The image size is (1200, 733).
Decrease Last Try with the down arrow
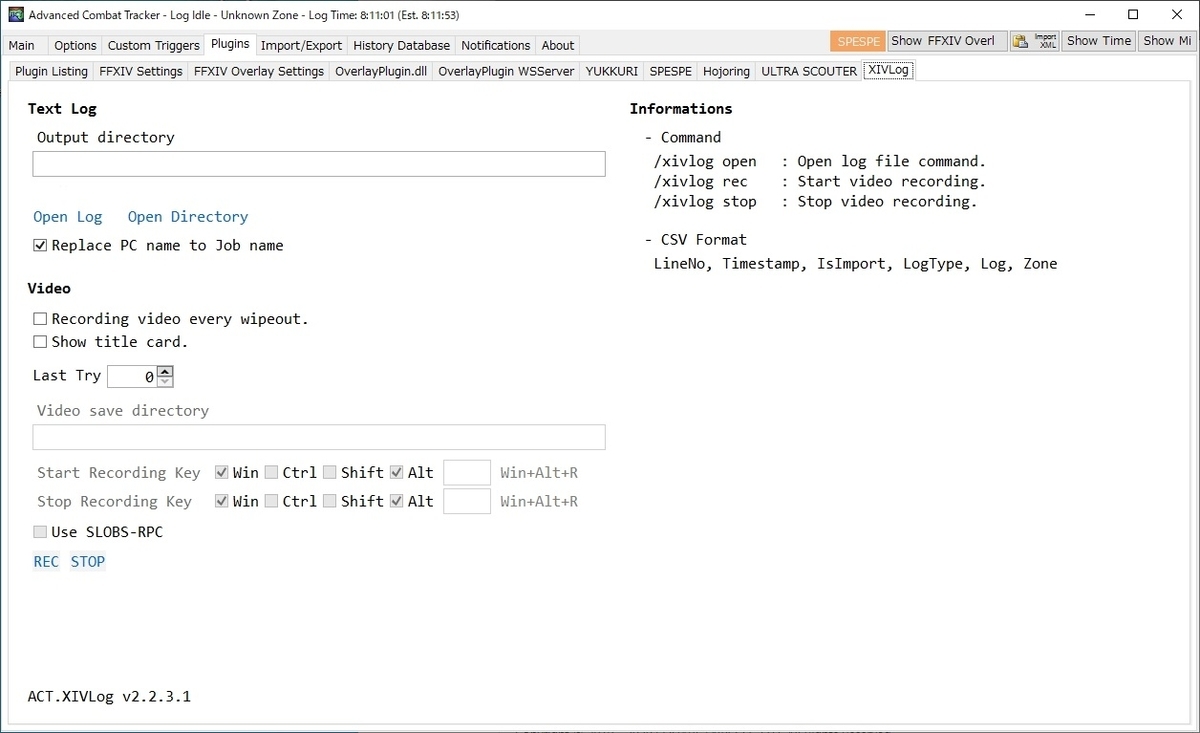point(165,382)
